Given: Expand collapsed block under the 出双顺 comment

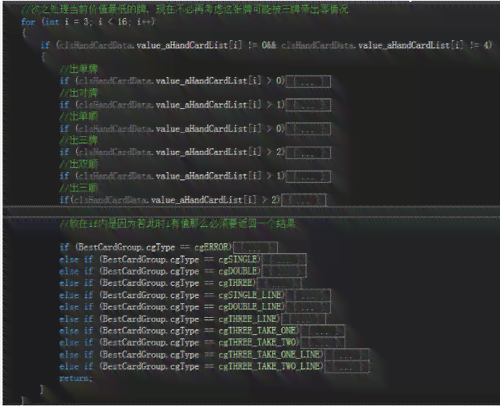Looking at the screenshot, I should [308, 176].
